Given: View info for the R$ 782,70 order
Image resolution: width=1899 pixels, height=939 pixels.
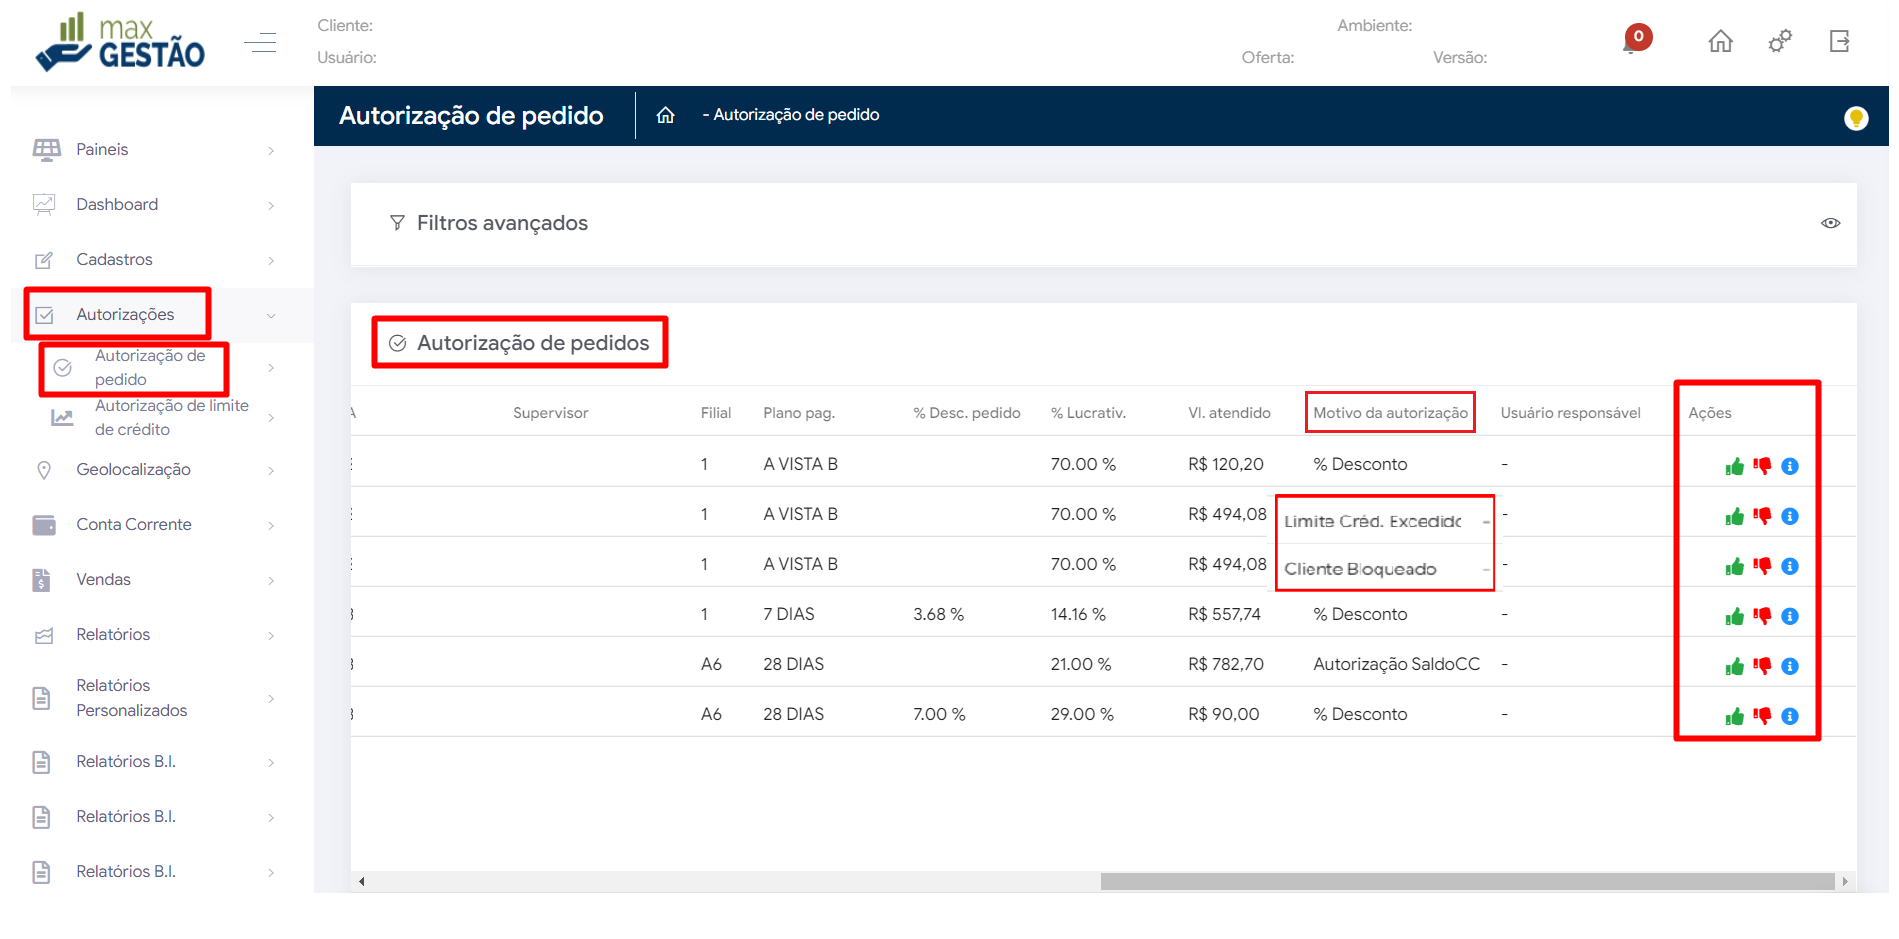Looking at the screenshot, I should point(1790,667).
